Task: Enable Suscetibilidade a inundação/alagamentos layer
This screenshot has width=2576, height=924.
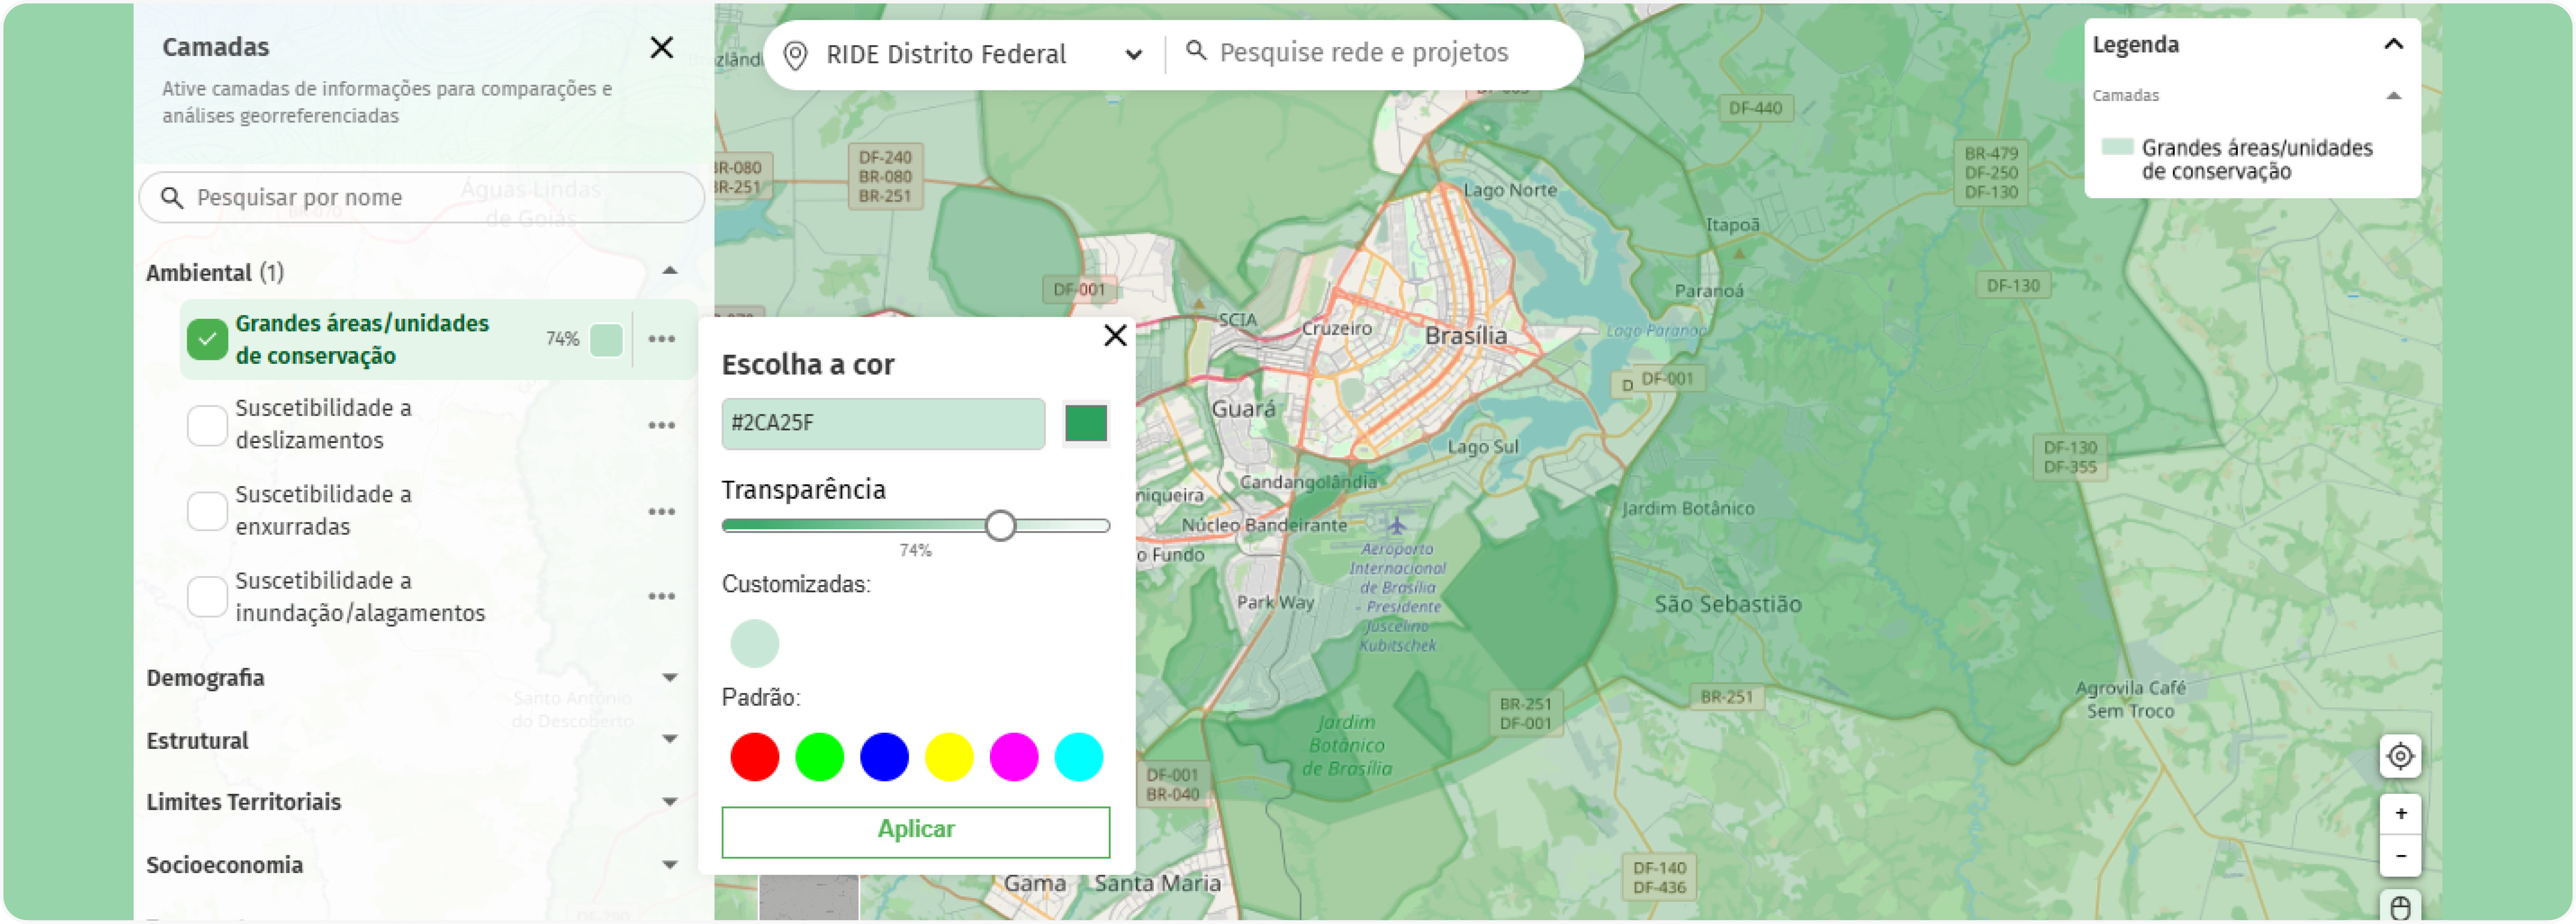Action: (207, 596)
